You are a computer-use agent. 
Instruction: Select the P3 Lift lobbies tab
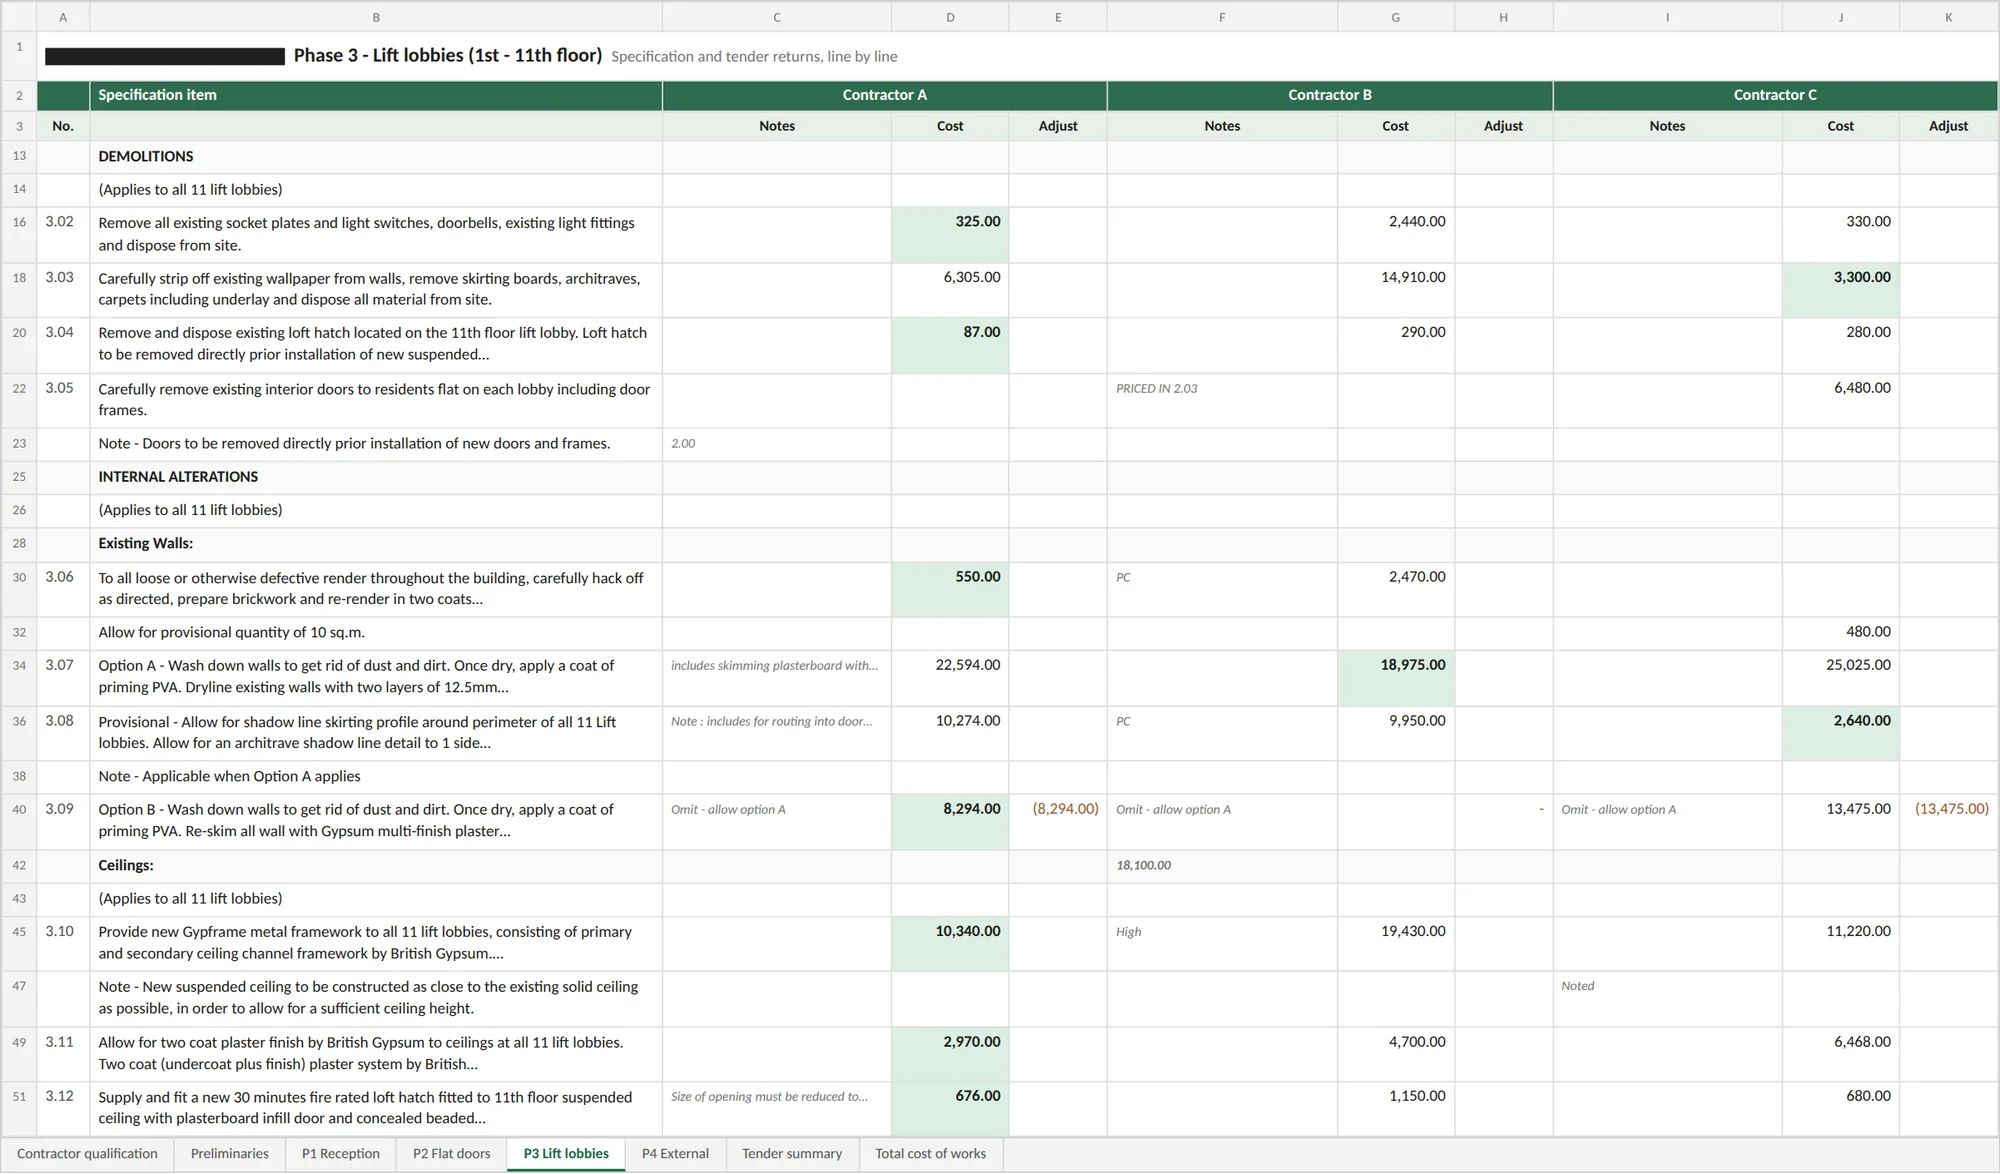pyautogui.click(x=566, y=1153)
